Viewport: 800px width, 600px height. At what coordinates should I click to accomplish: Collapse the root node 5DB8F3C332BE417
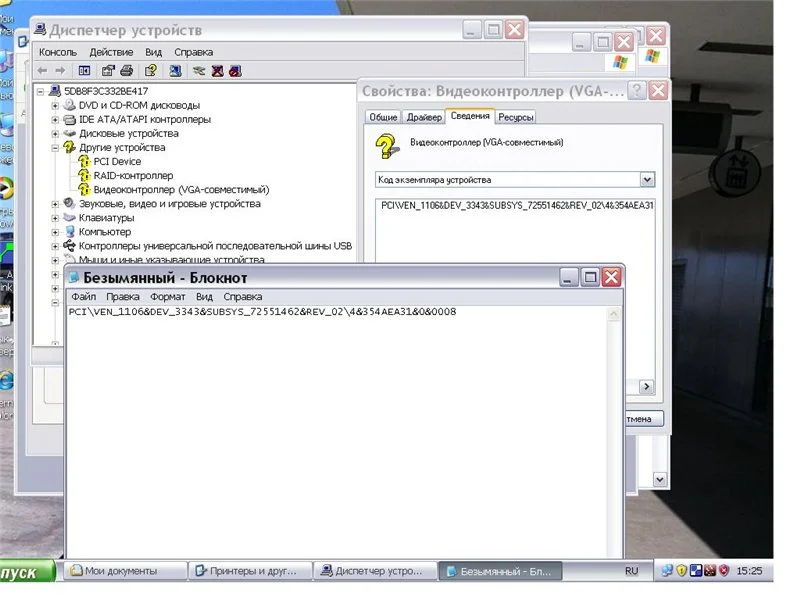coord(40,92)
